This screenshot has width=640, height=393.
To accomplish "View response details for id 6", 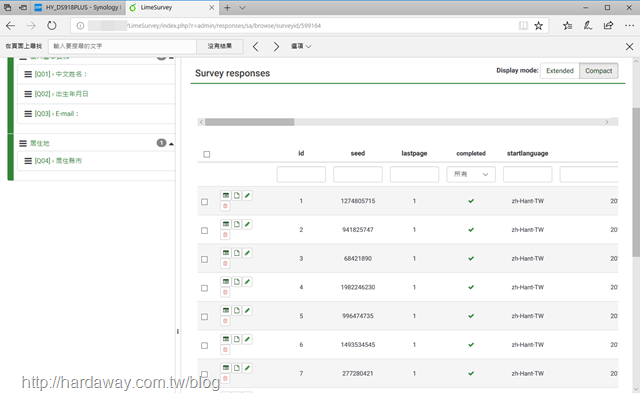I will [226, 339].
